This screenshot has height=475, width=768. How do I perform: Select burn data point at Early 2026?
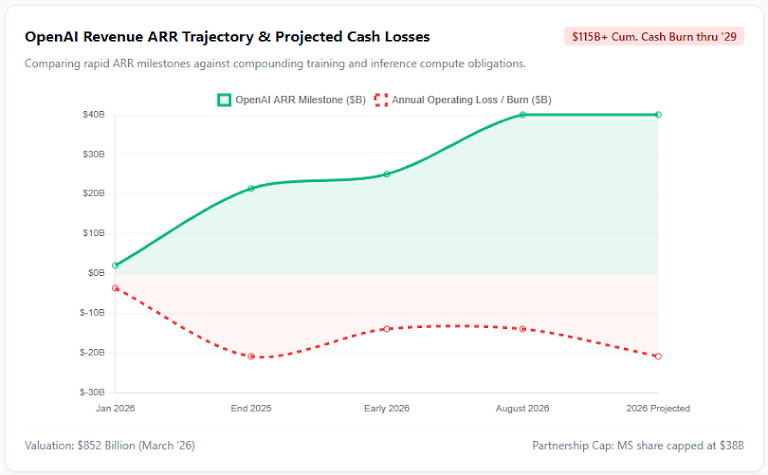coord(387,329)
